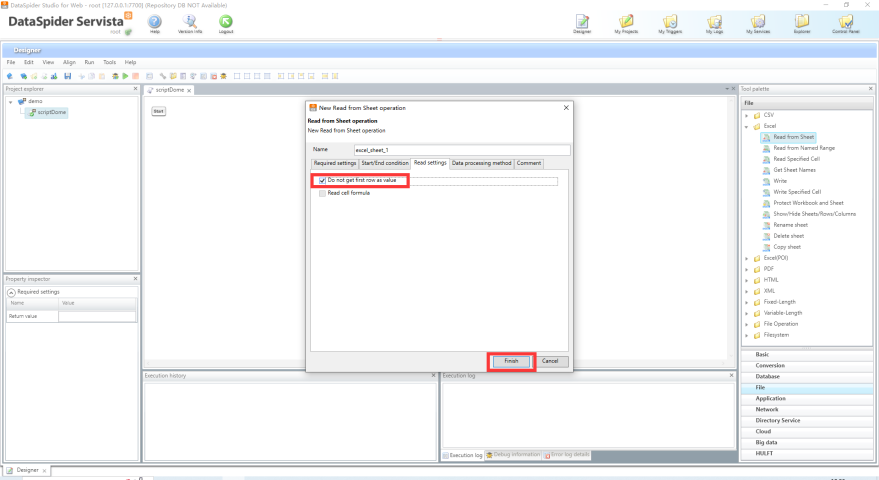Image resolution: width=879 pixels, height=480 pixels.
Task: Switch to Data processing method tab
Action: 482,163
